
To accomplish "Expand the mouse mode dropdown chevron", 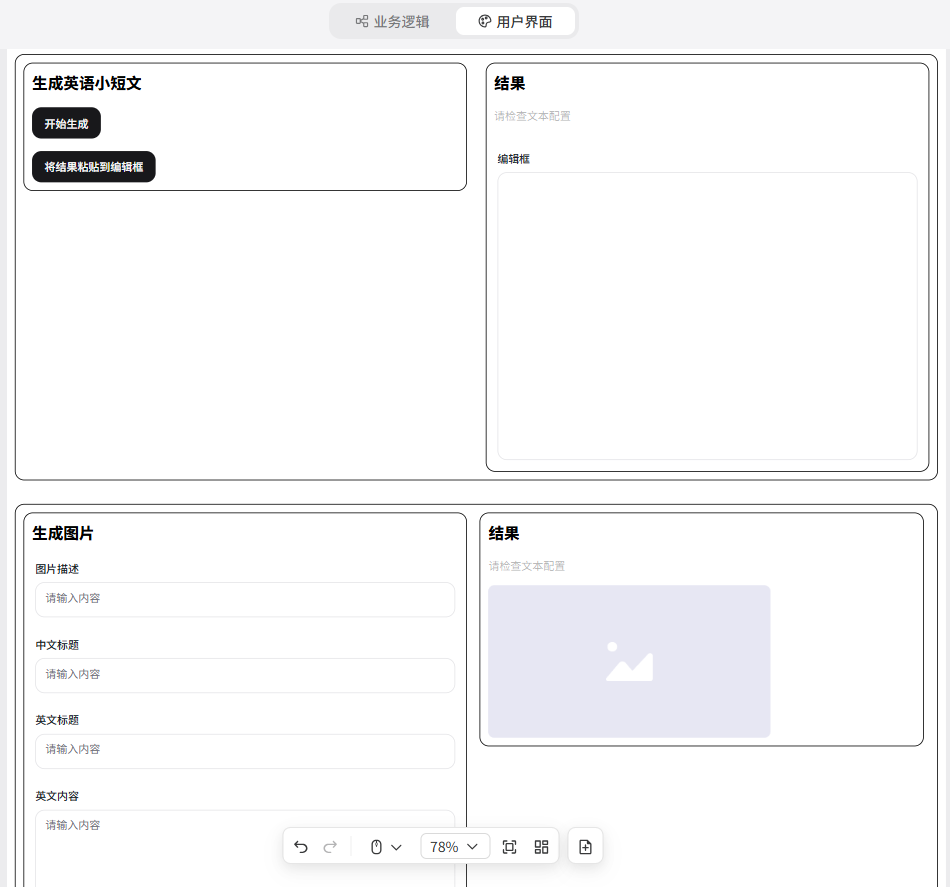I will point(396,847).
